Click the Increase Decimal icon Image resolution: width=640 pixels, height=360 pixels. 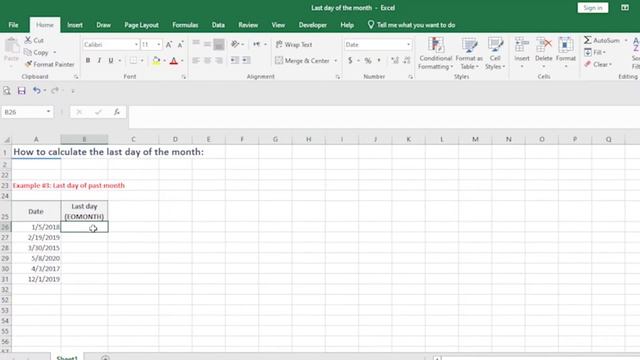click(395, 60)
